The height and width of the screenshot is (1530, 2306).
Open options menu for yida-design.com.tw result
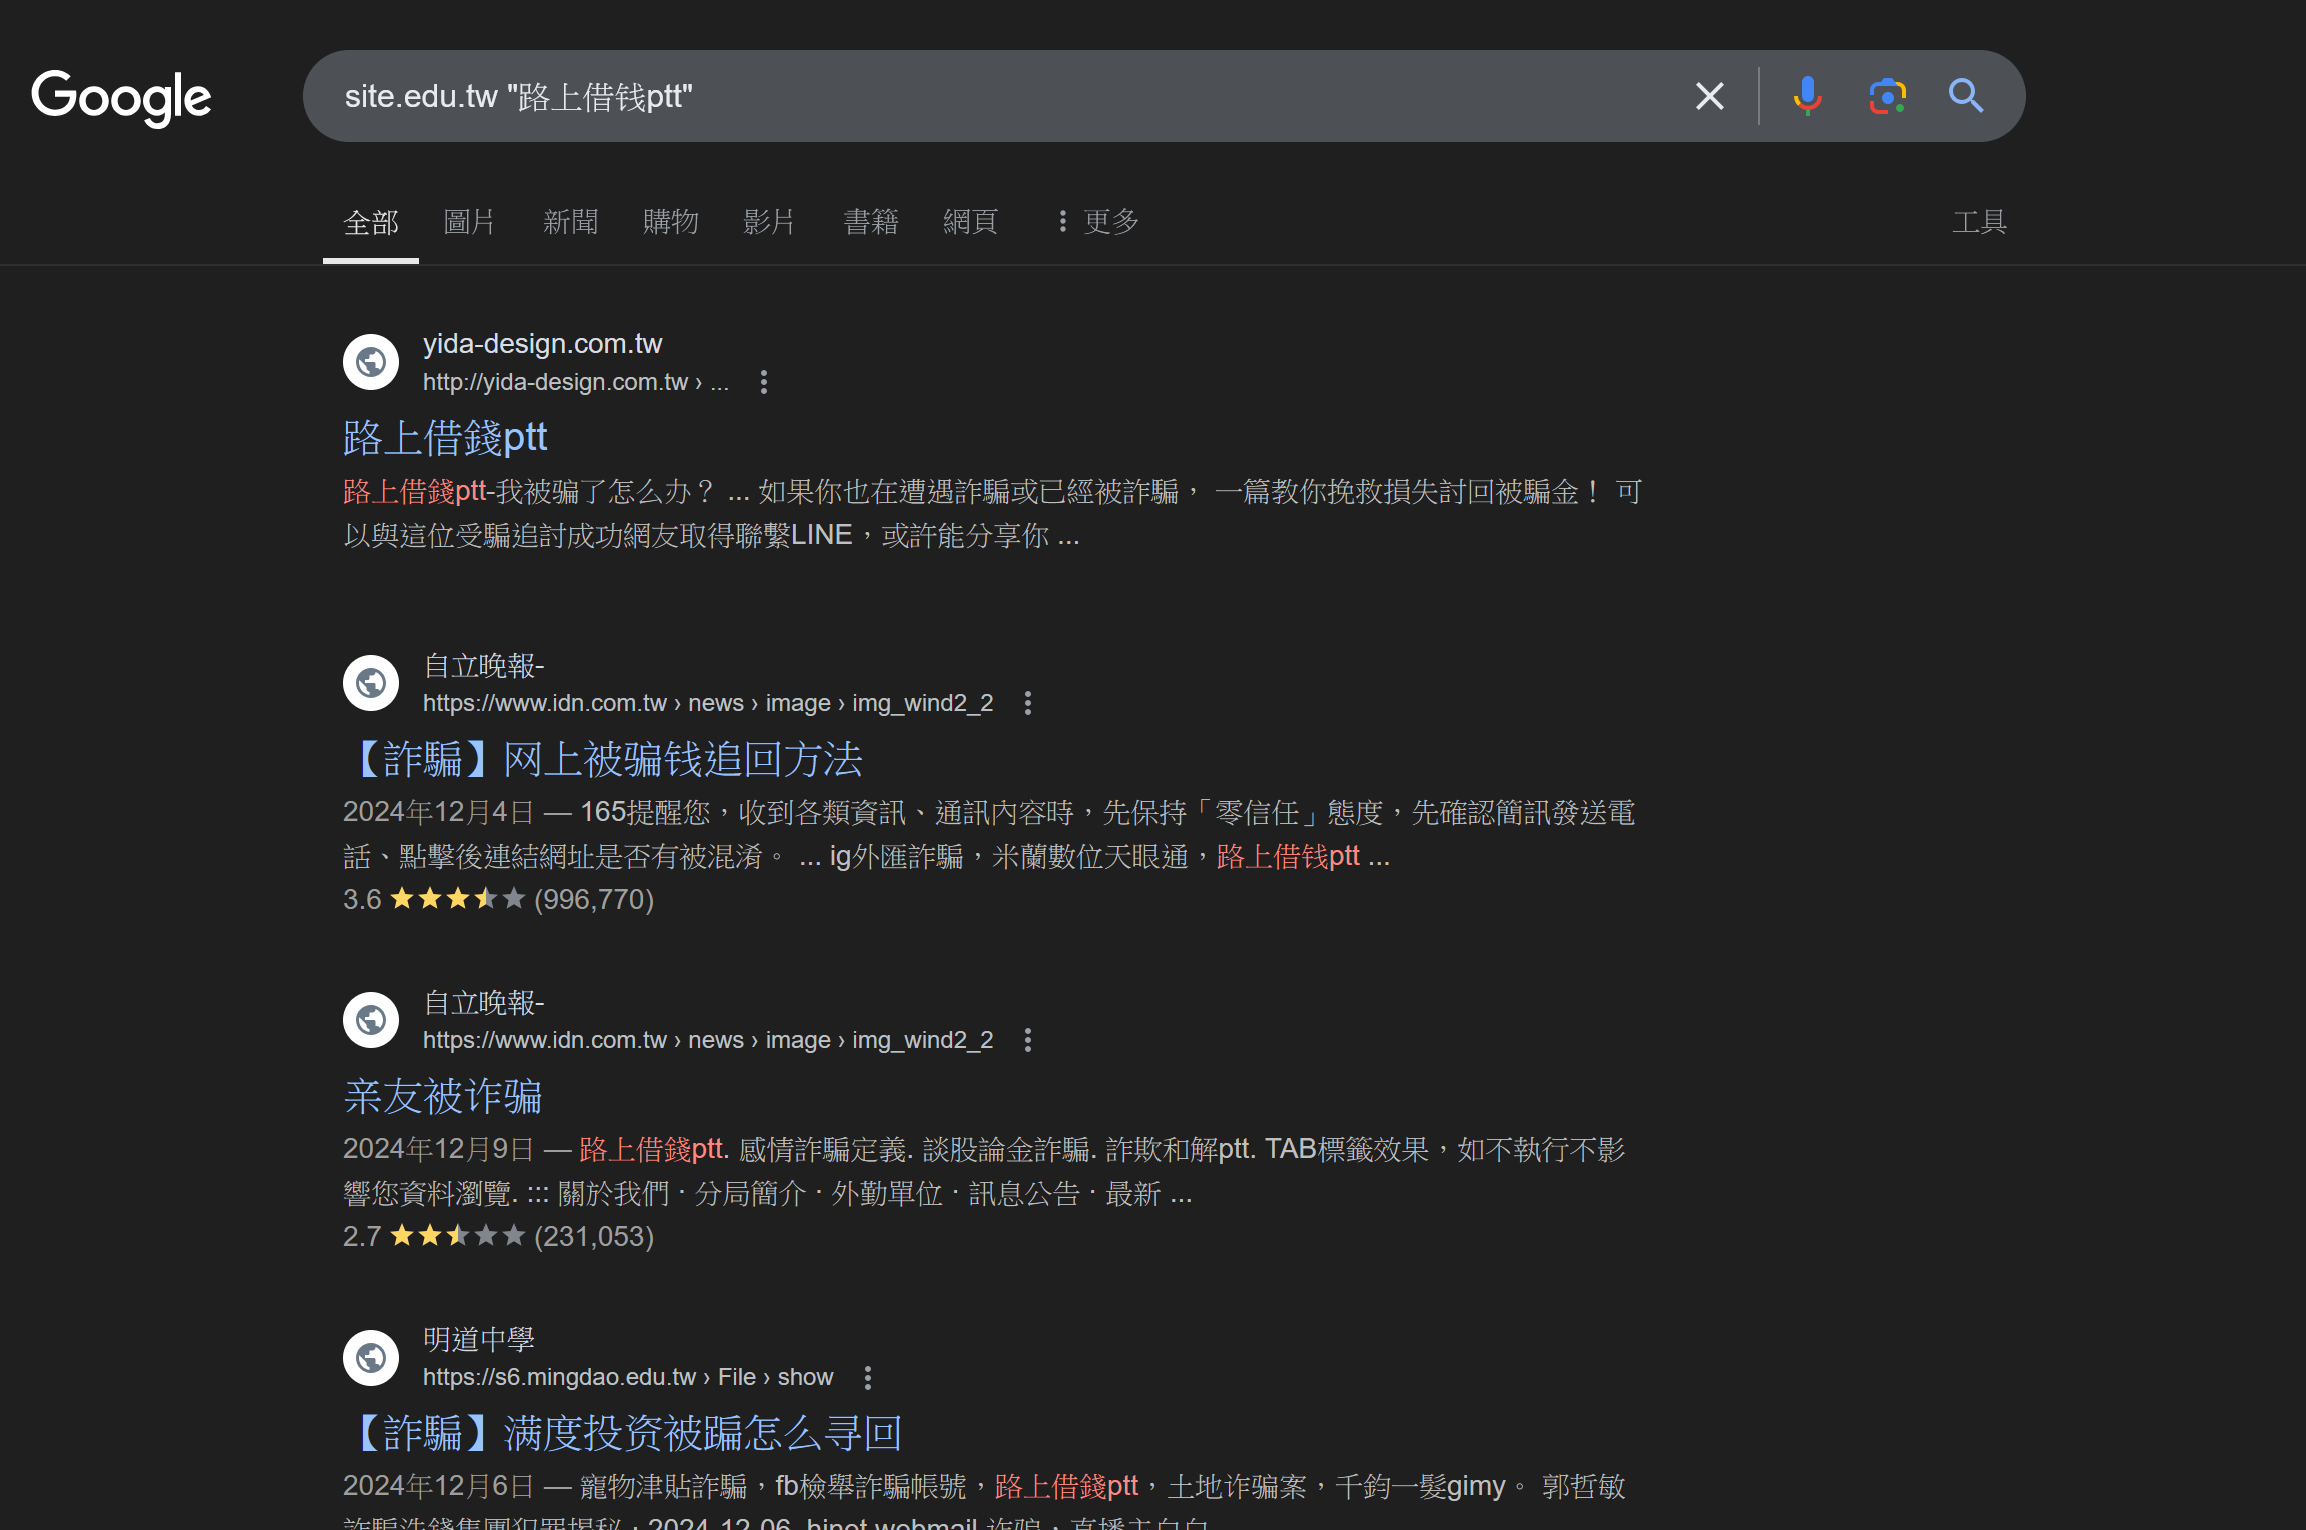pos(764,382)
